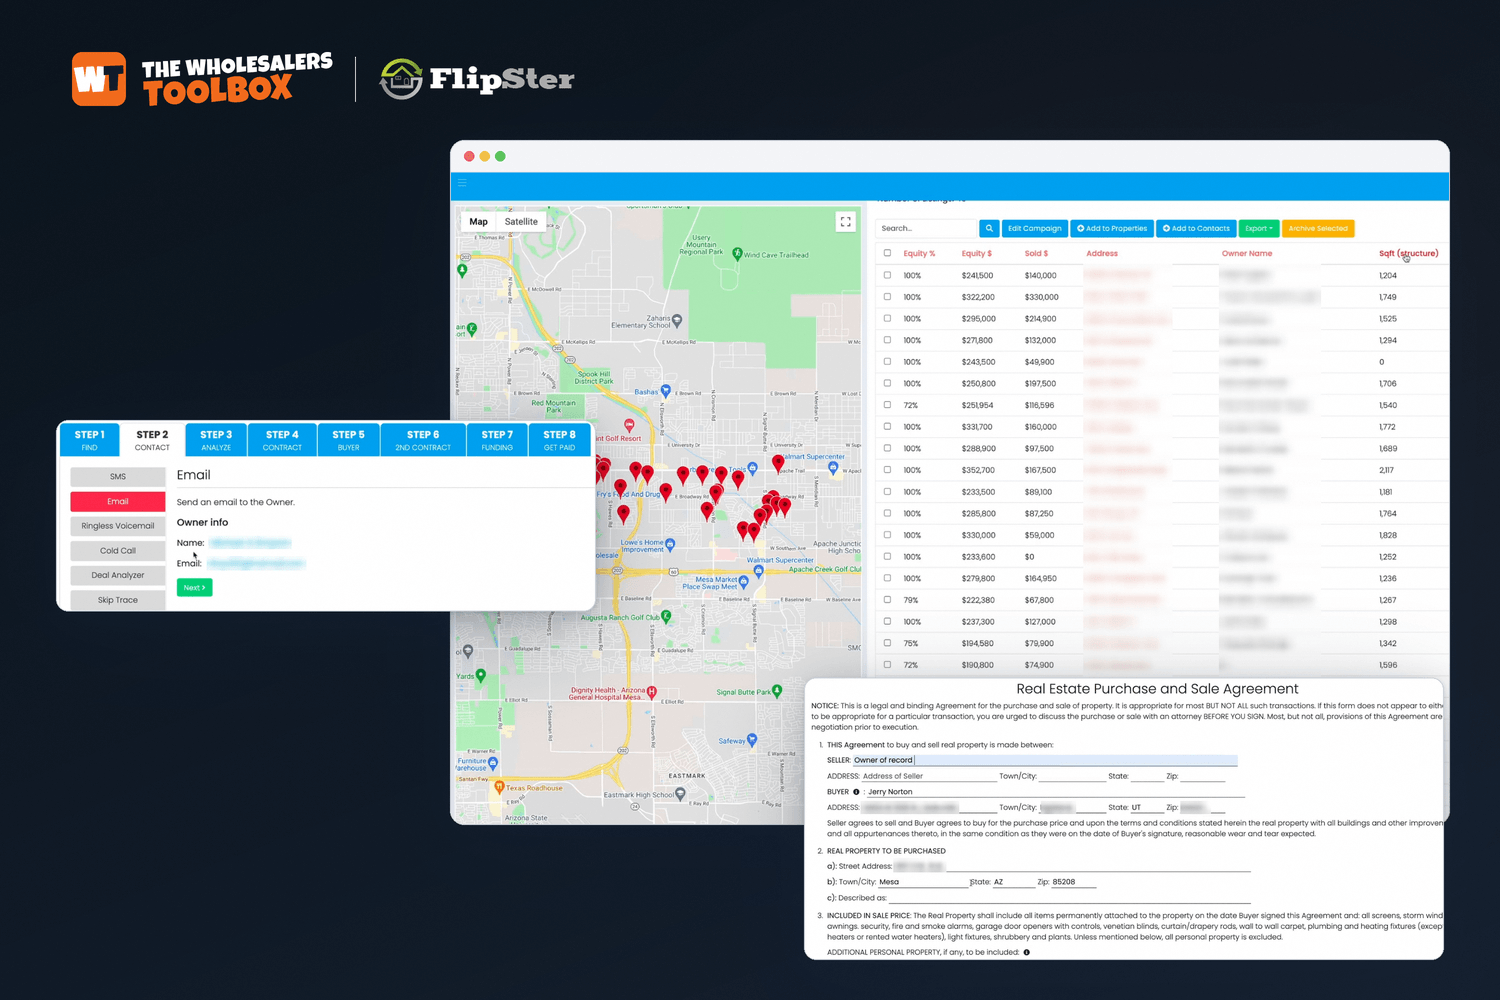This screenshot has height=1000, width=1500.
Task: Click the Edit Campaign button
Action: click(x=1035, y=228)
